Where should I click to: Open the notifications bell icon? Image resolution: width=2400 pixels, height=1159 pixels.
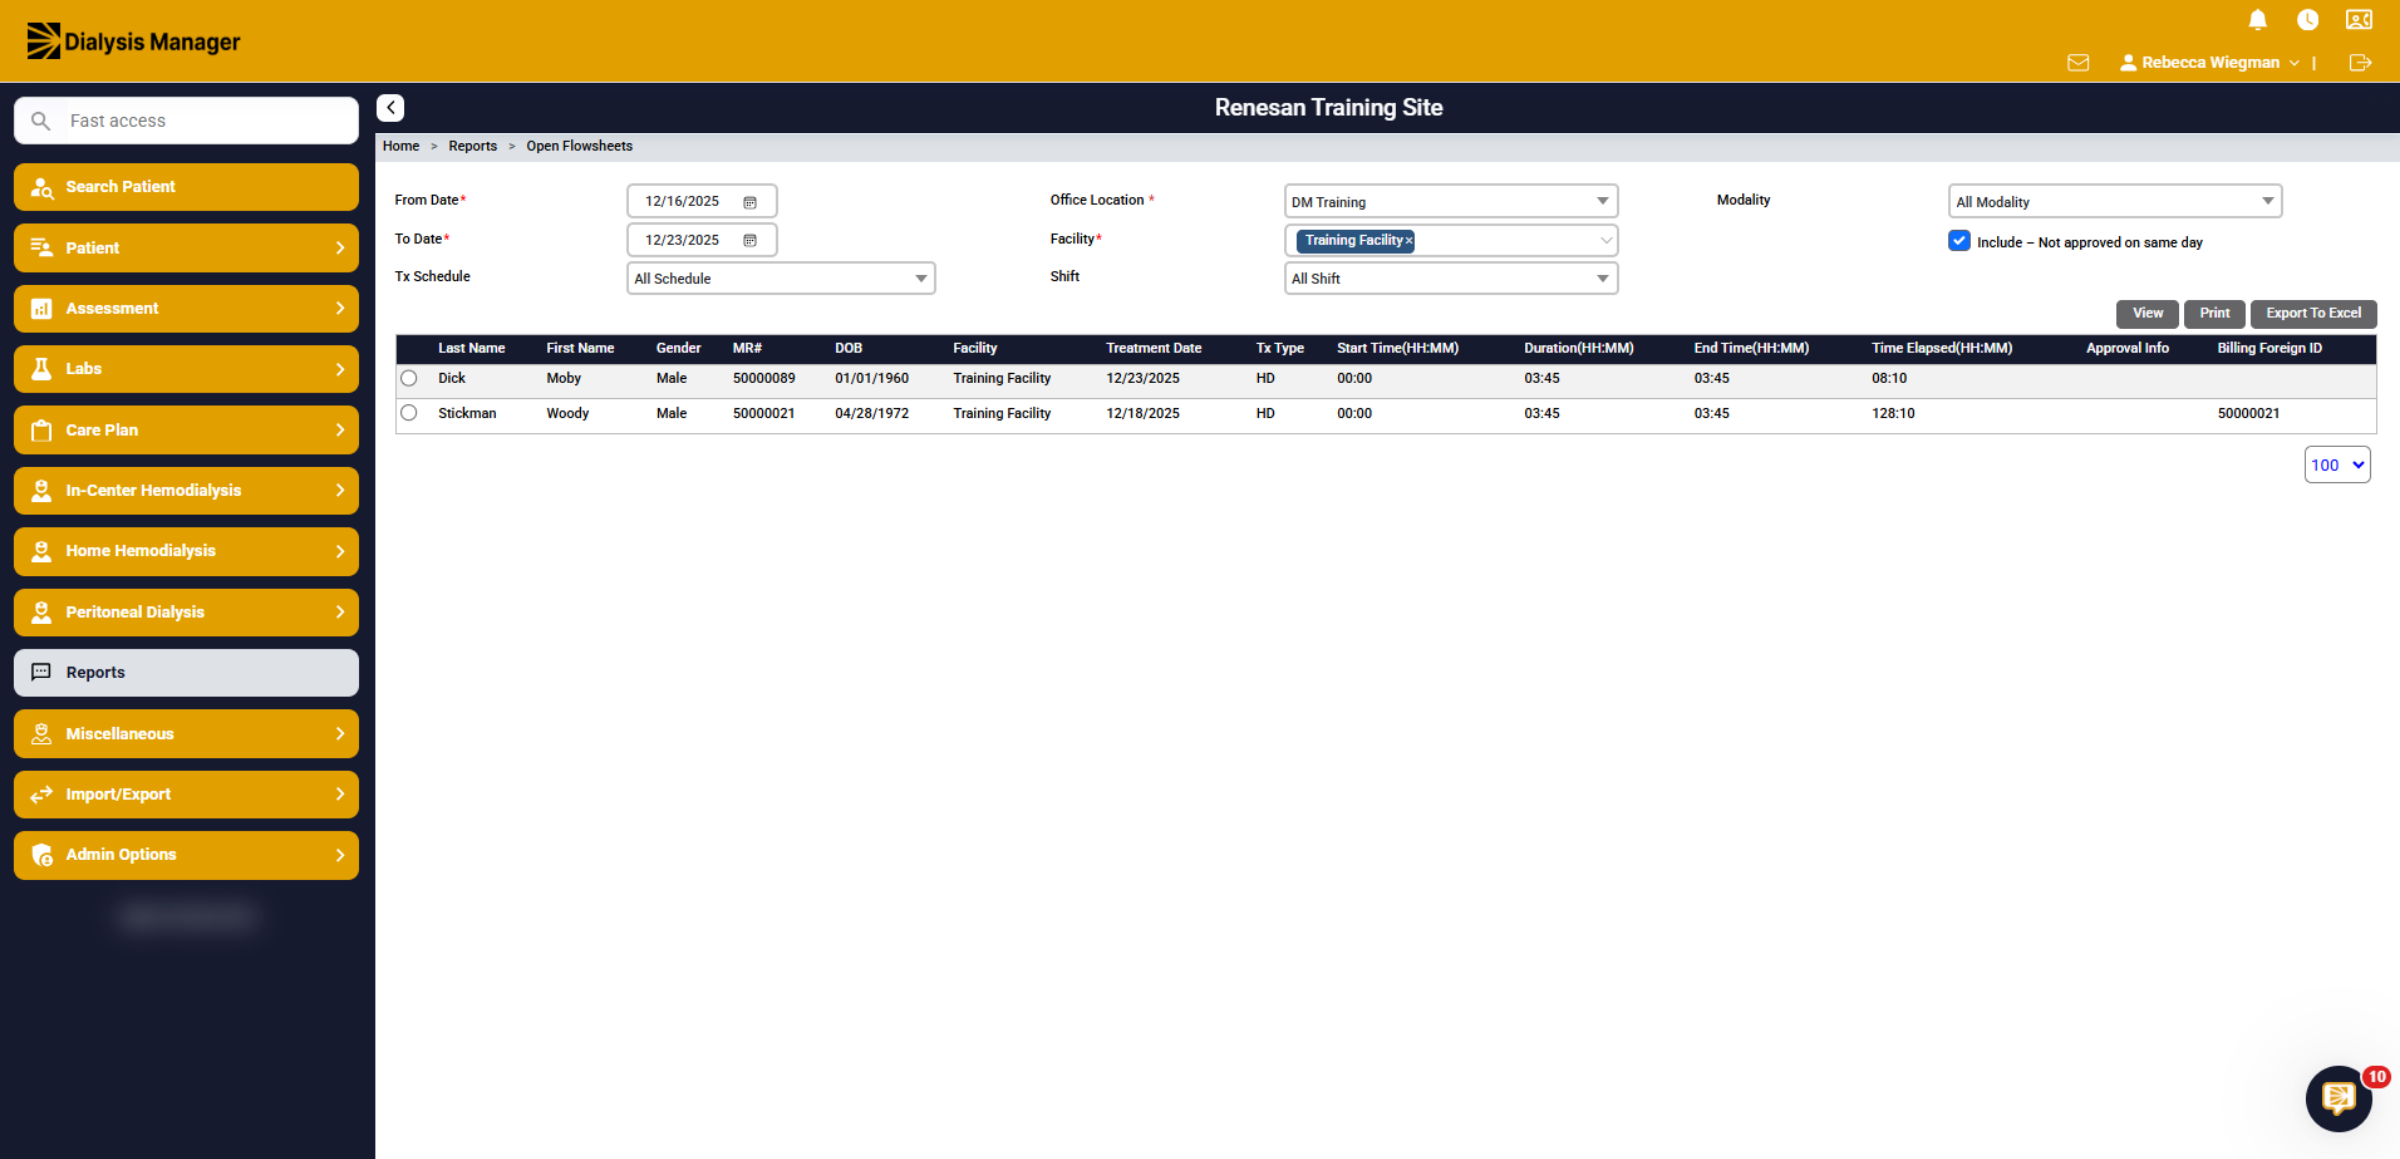click(2257, 20)
